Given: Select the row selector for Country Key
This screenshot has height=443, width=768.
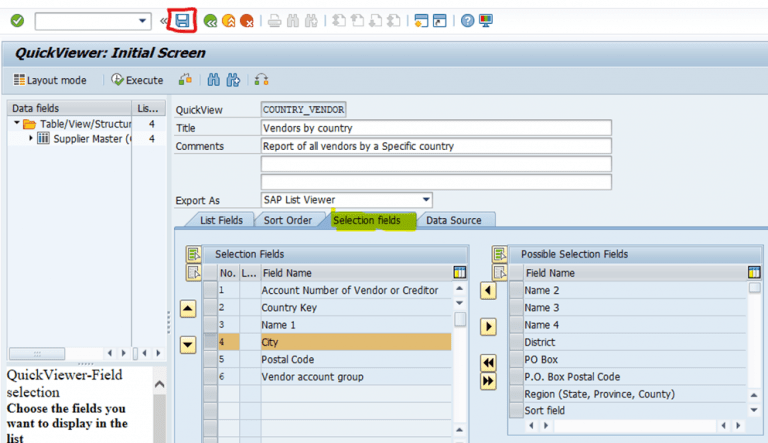Looking at the screenshot, I should tap(210, 308).
